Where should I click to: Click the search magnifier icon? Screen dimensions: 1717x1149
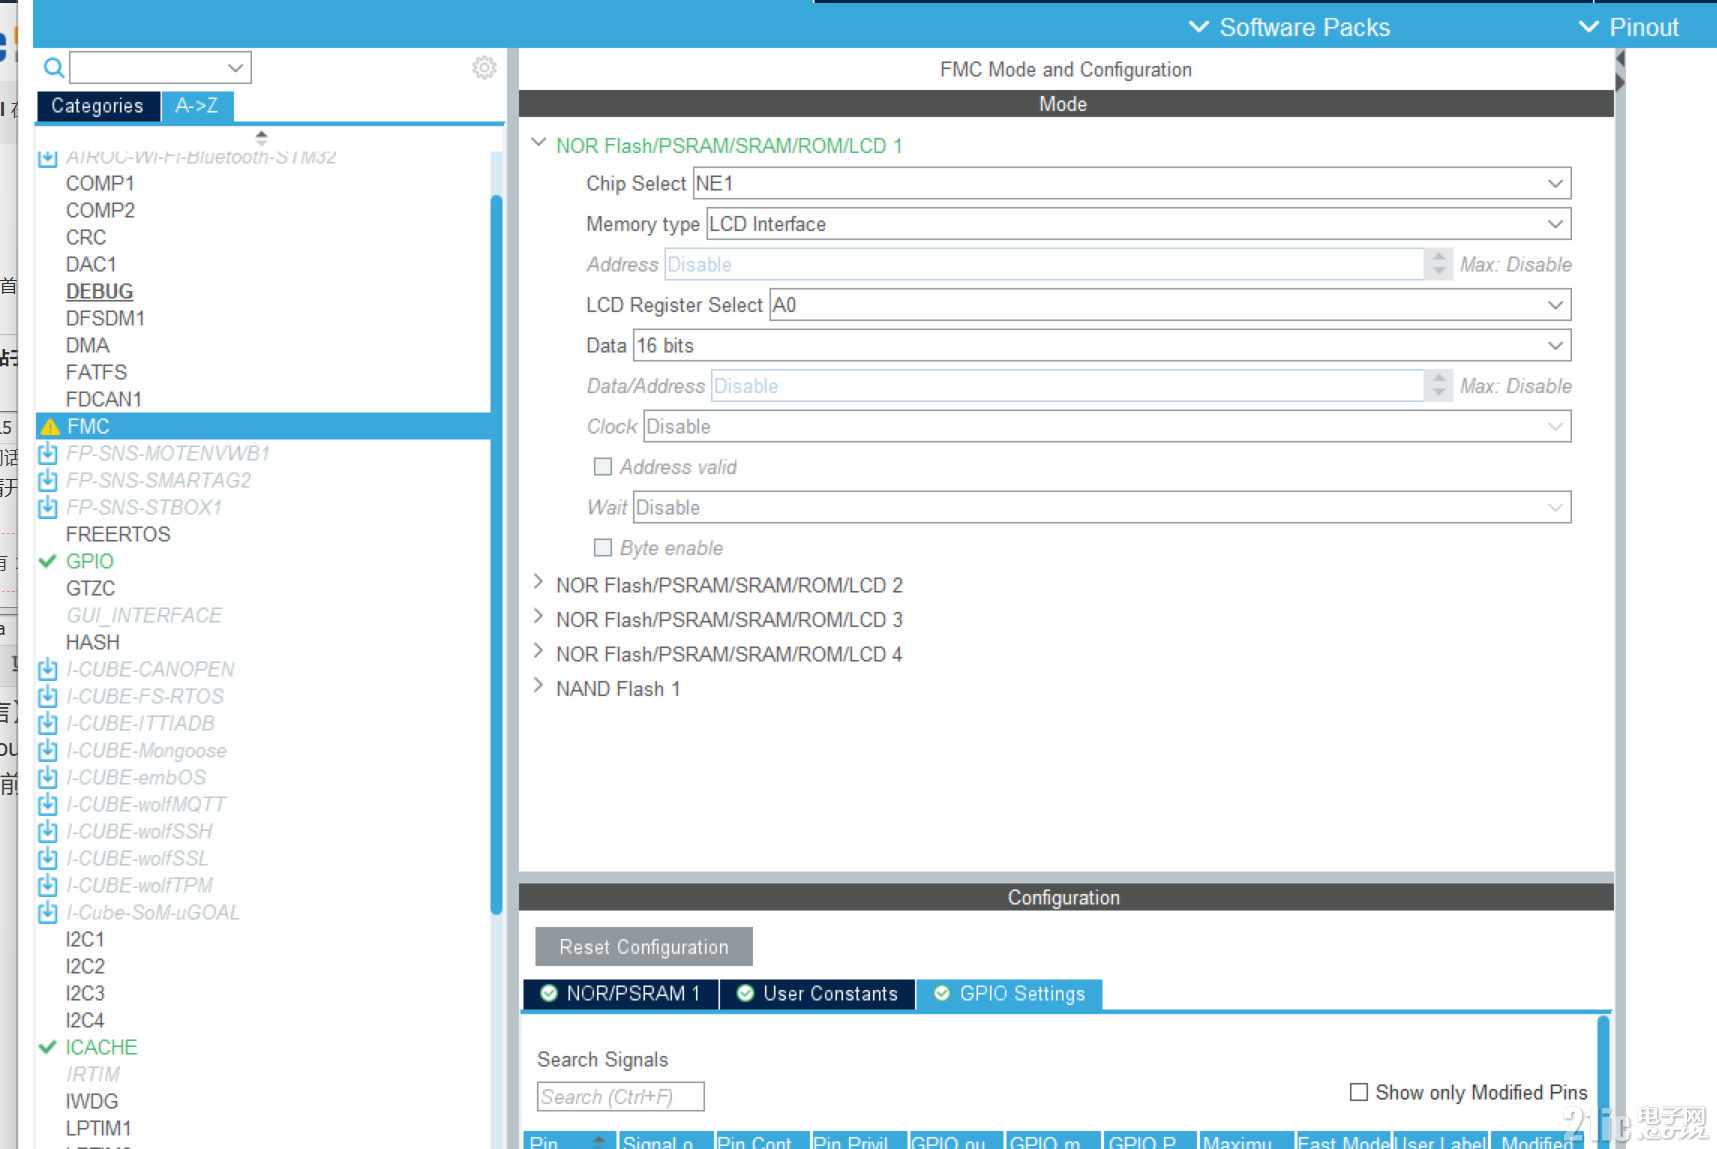[x=54, y=68]
